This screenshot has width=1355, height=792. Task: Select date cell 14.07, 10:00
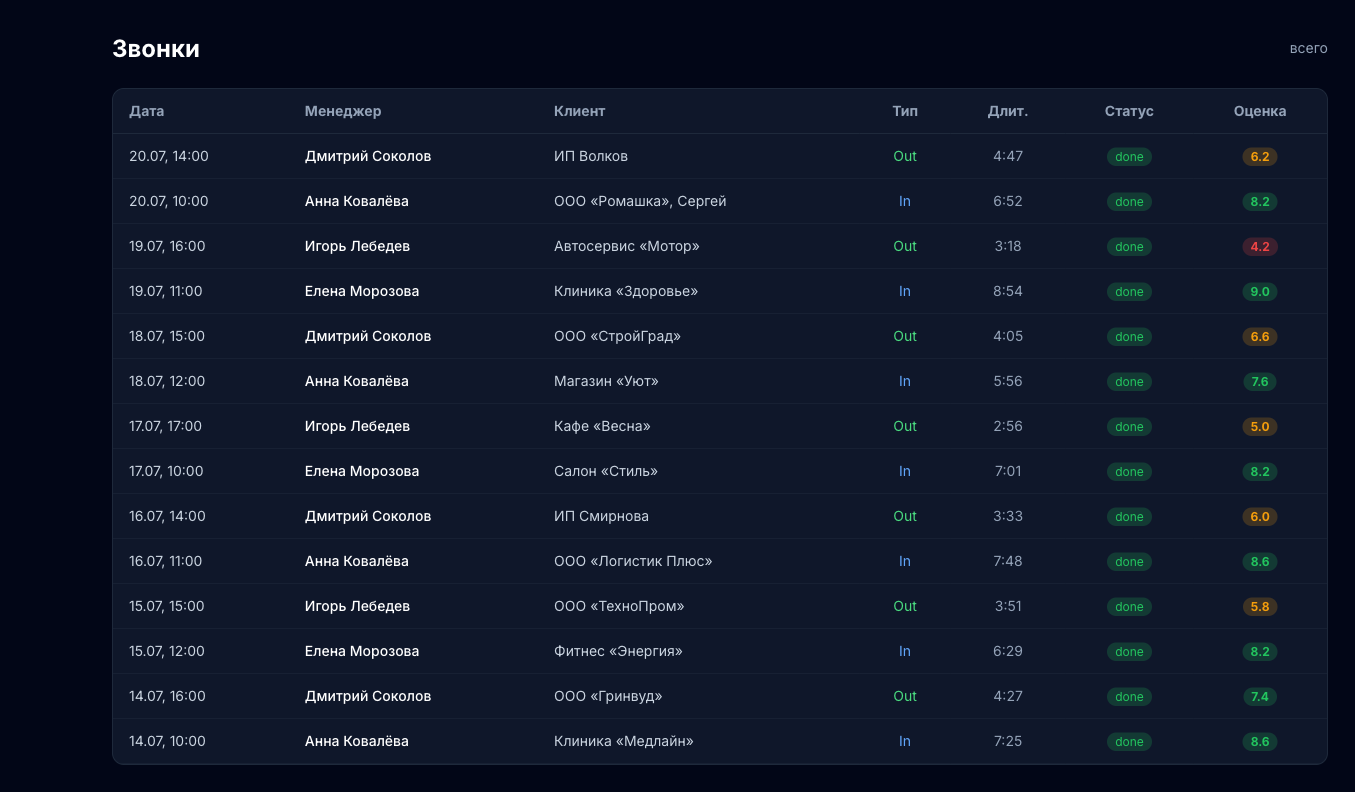tap(167, 741)
